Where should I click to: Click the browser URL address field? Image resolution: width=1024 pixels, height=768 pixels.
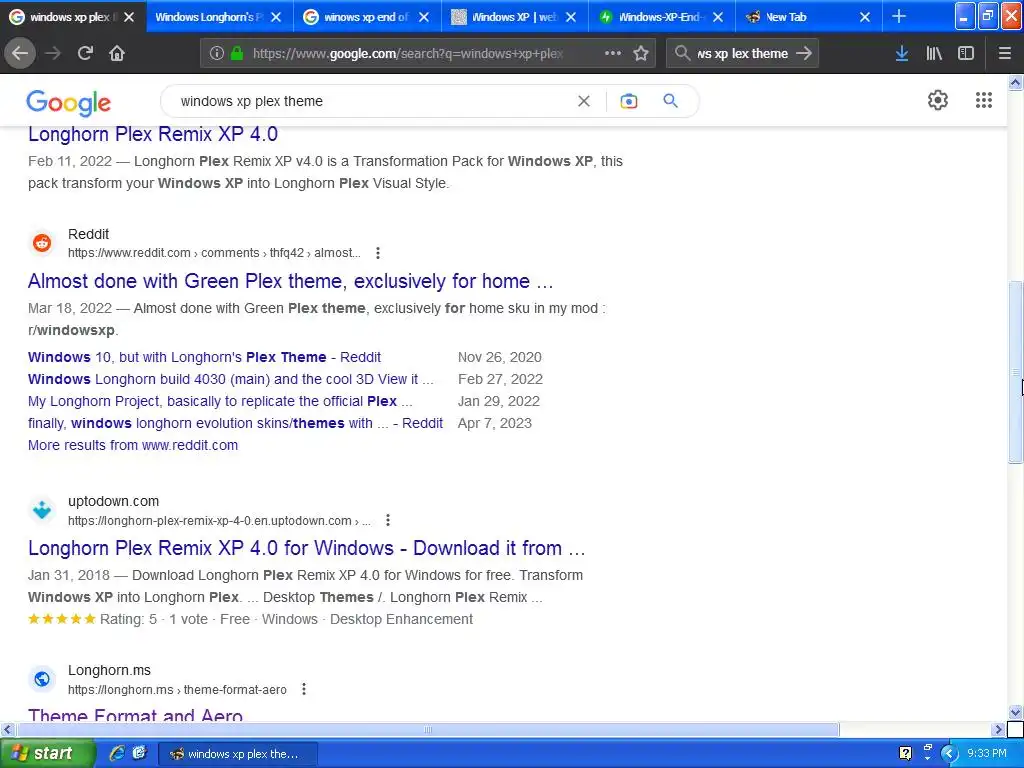point(408,54)
